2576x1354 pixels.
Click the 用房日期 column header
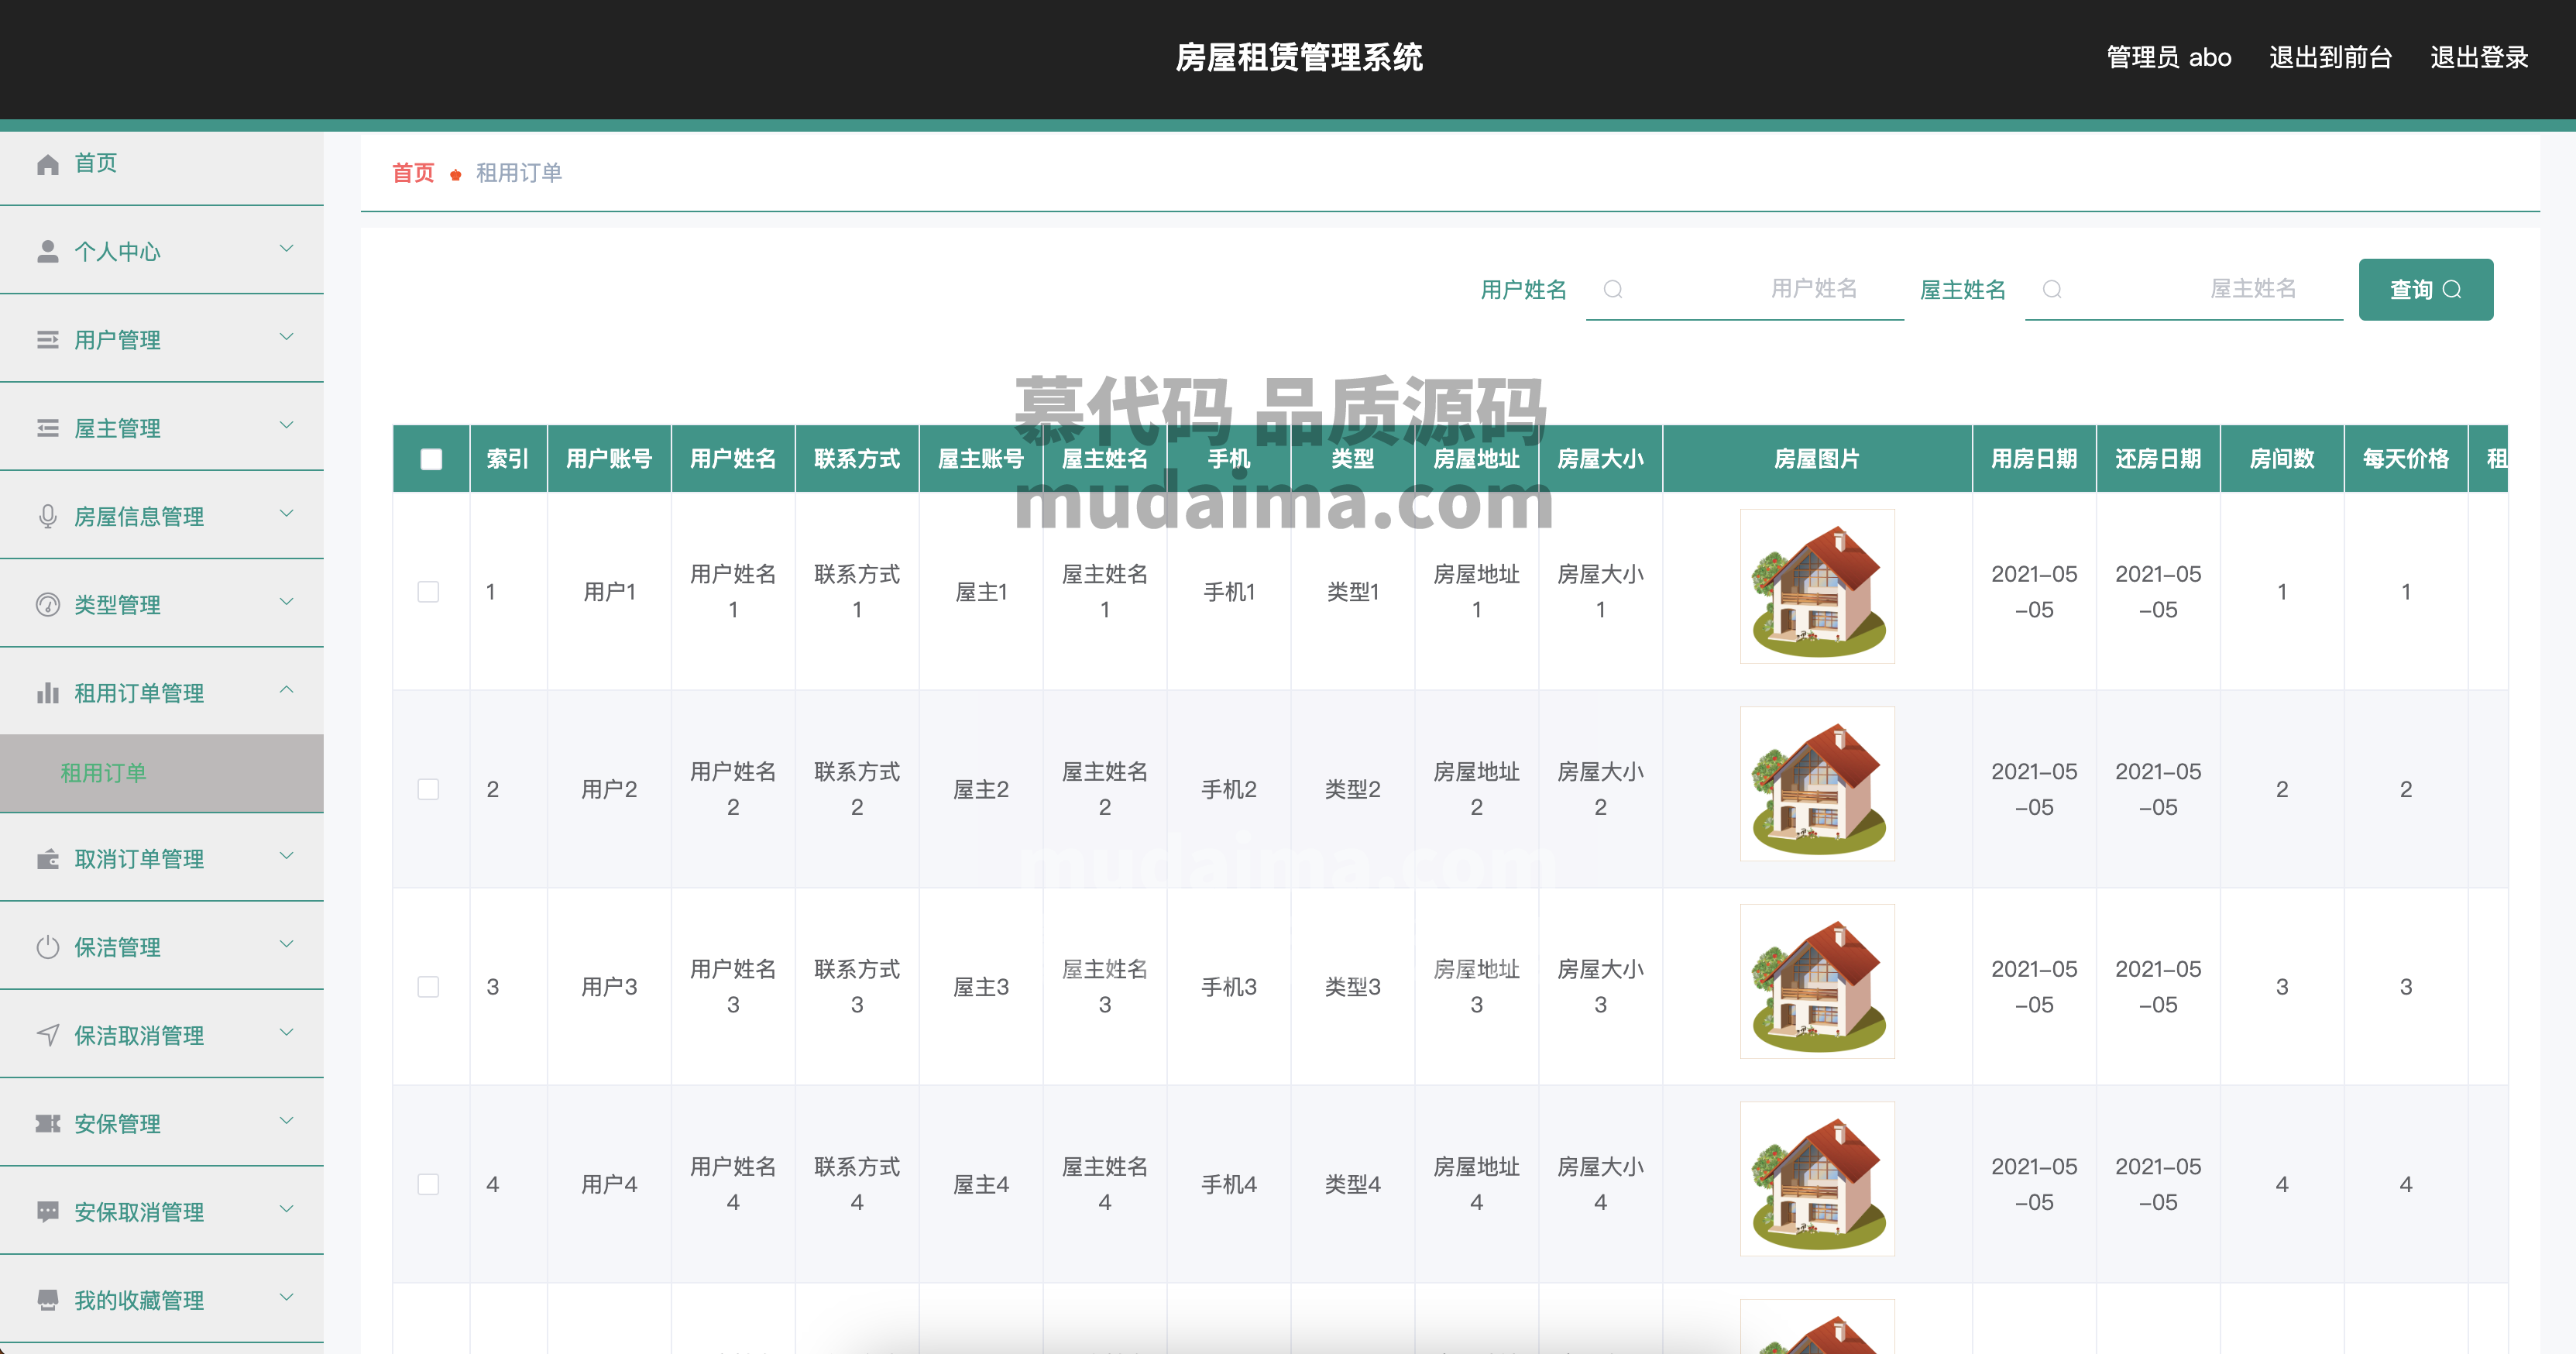click(2034, 459)
